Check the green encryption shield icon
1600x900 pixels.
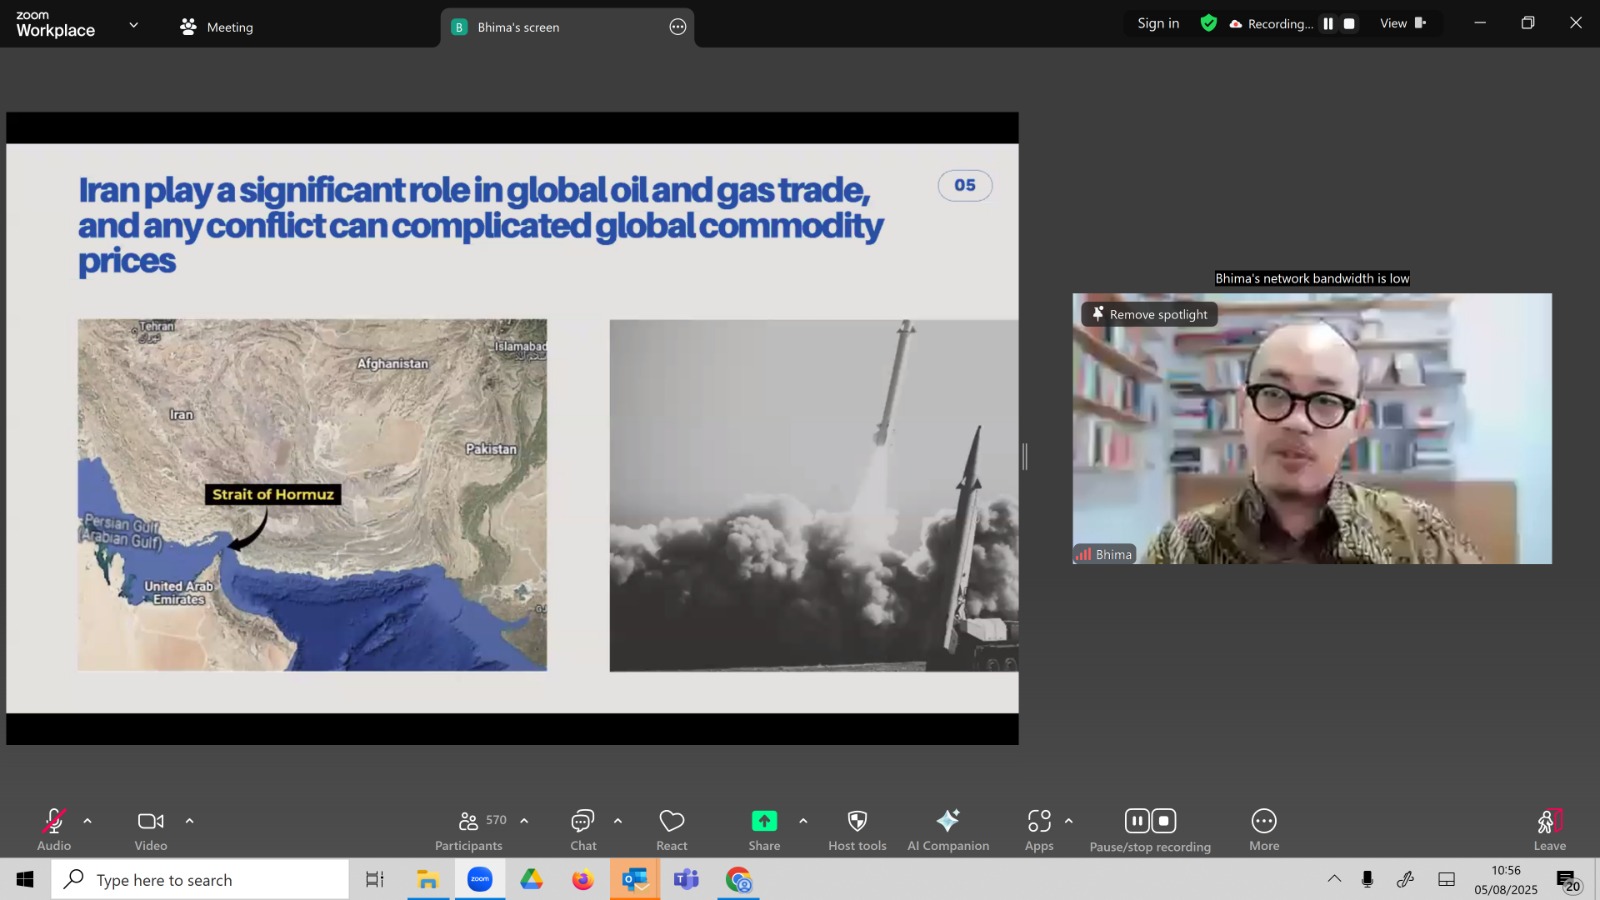pyautogui.click(x=1209, y=23)
